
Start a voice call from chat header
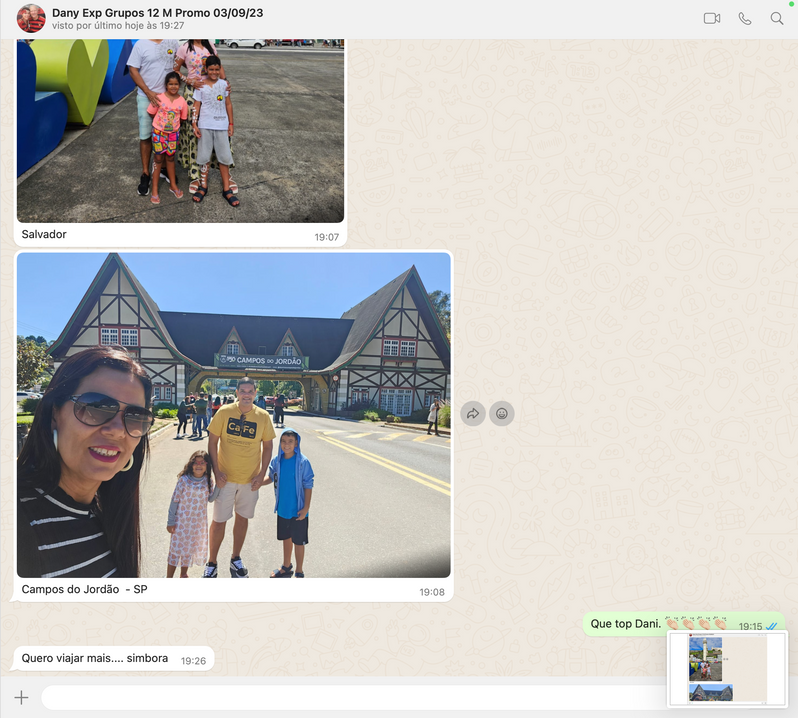tap(744, 18)
